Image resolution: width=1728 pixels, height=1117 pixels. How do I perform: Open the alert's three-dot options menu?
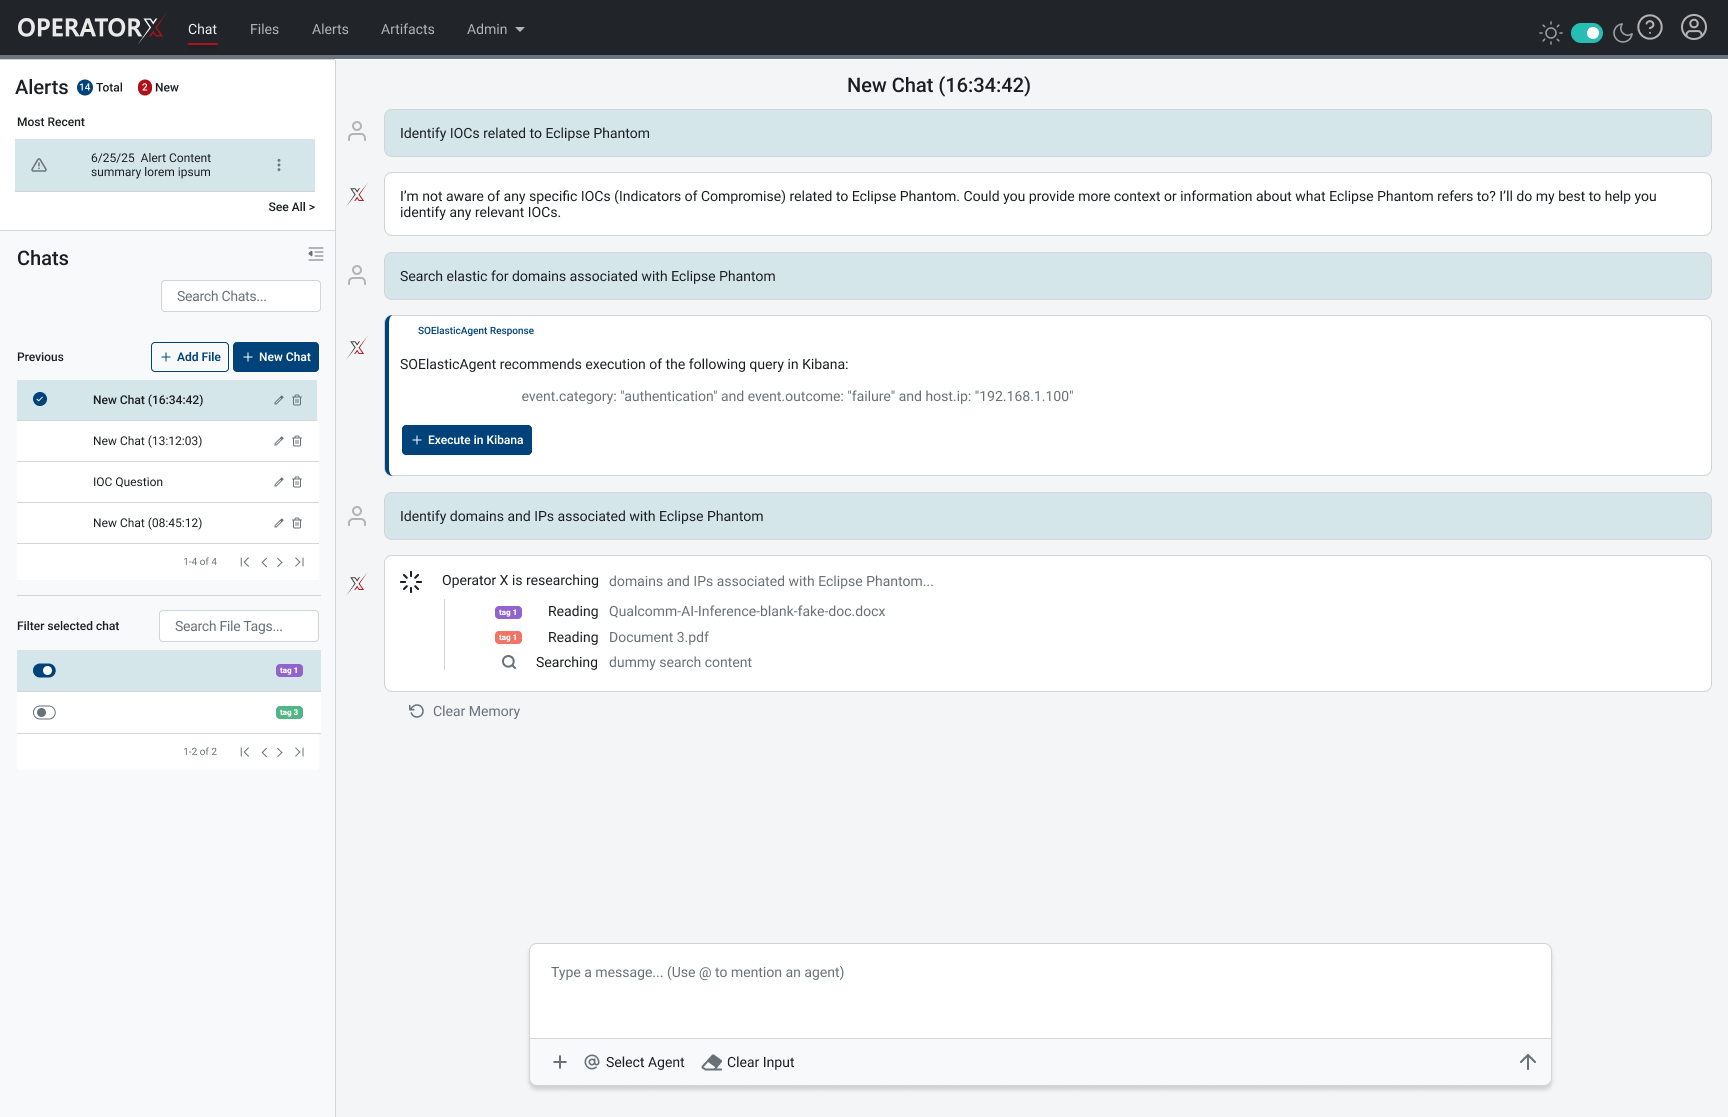click(279, 165)
